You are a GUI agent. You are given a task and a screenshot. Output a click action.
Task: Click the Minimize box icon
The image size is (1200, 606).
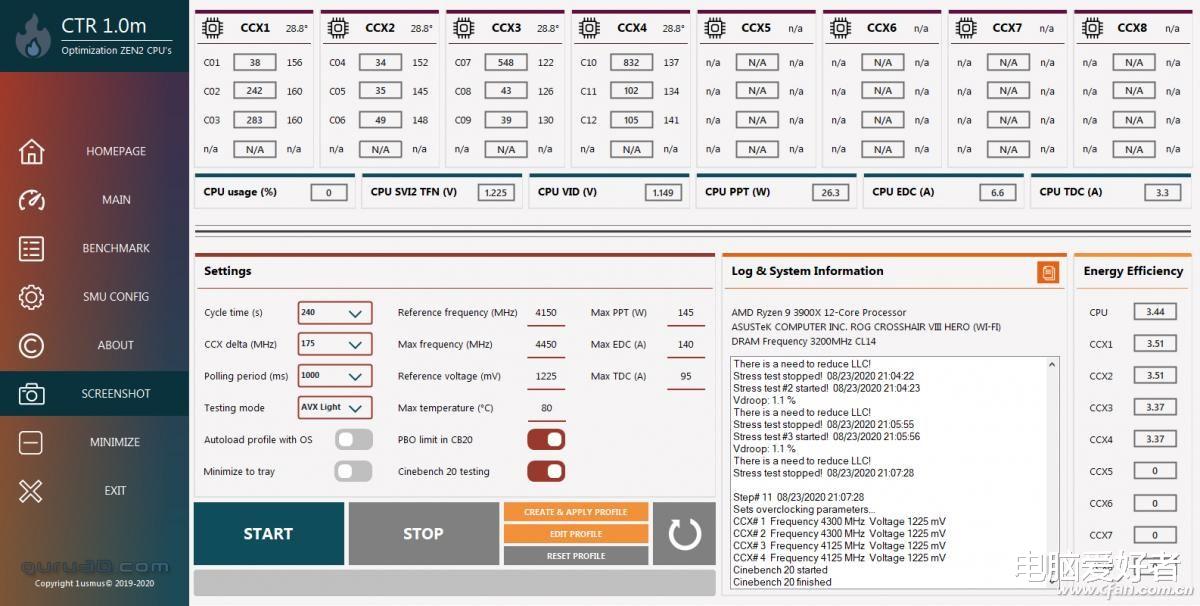(x=31, y=442)
